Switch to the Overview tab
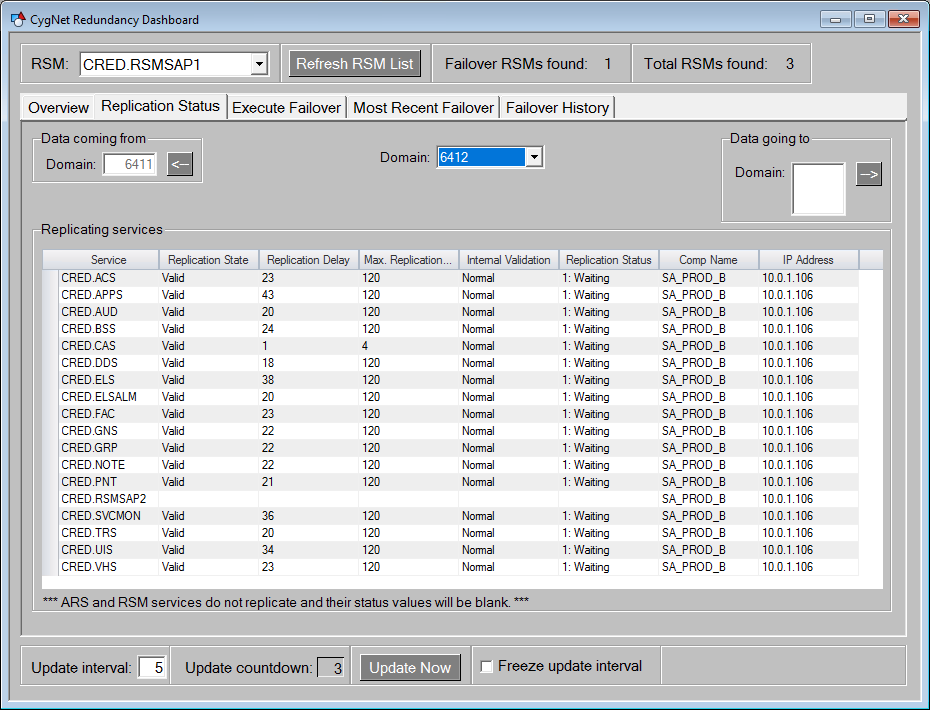The image size is (930, 710). [58, 108]
